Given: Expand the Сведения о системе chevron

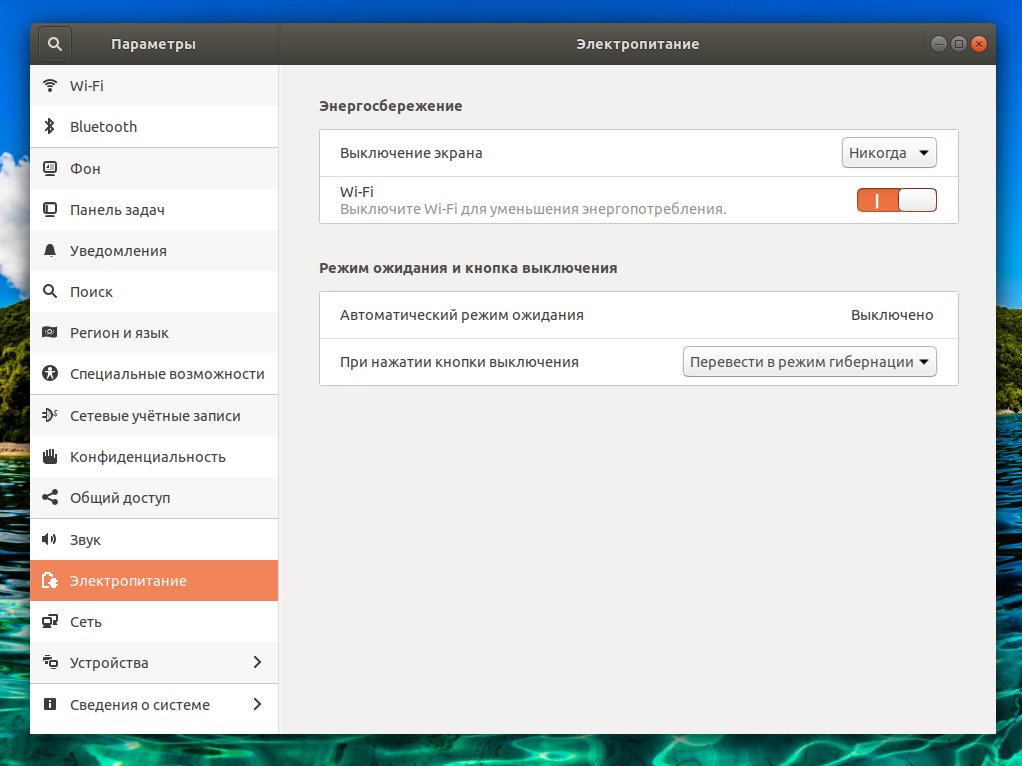Looking at the screenshot, I should (257, 704).
